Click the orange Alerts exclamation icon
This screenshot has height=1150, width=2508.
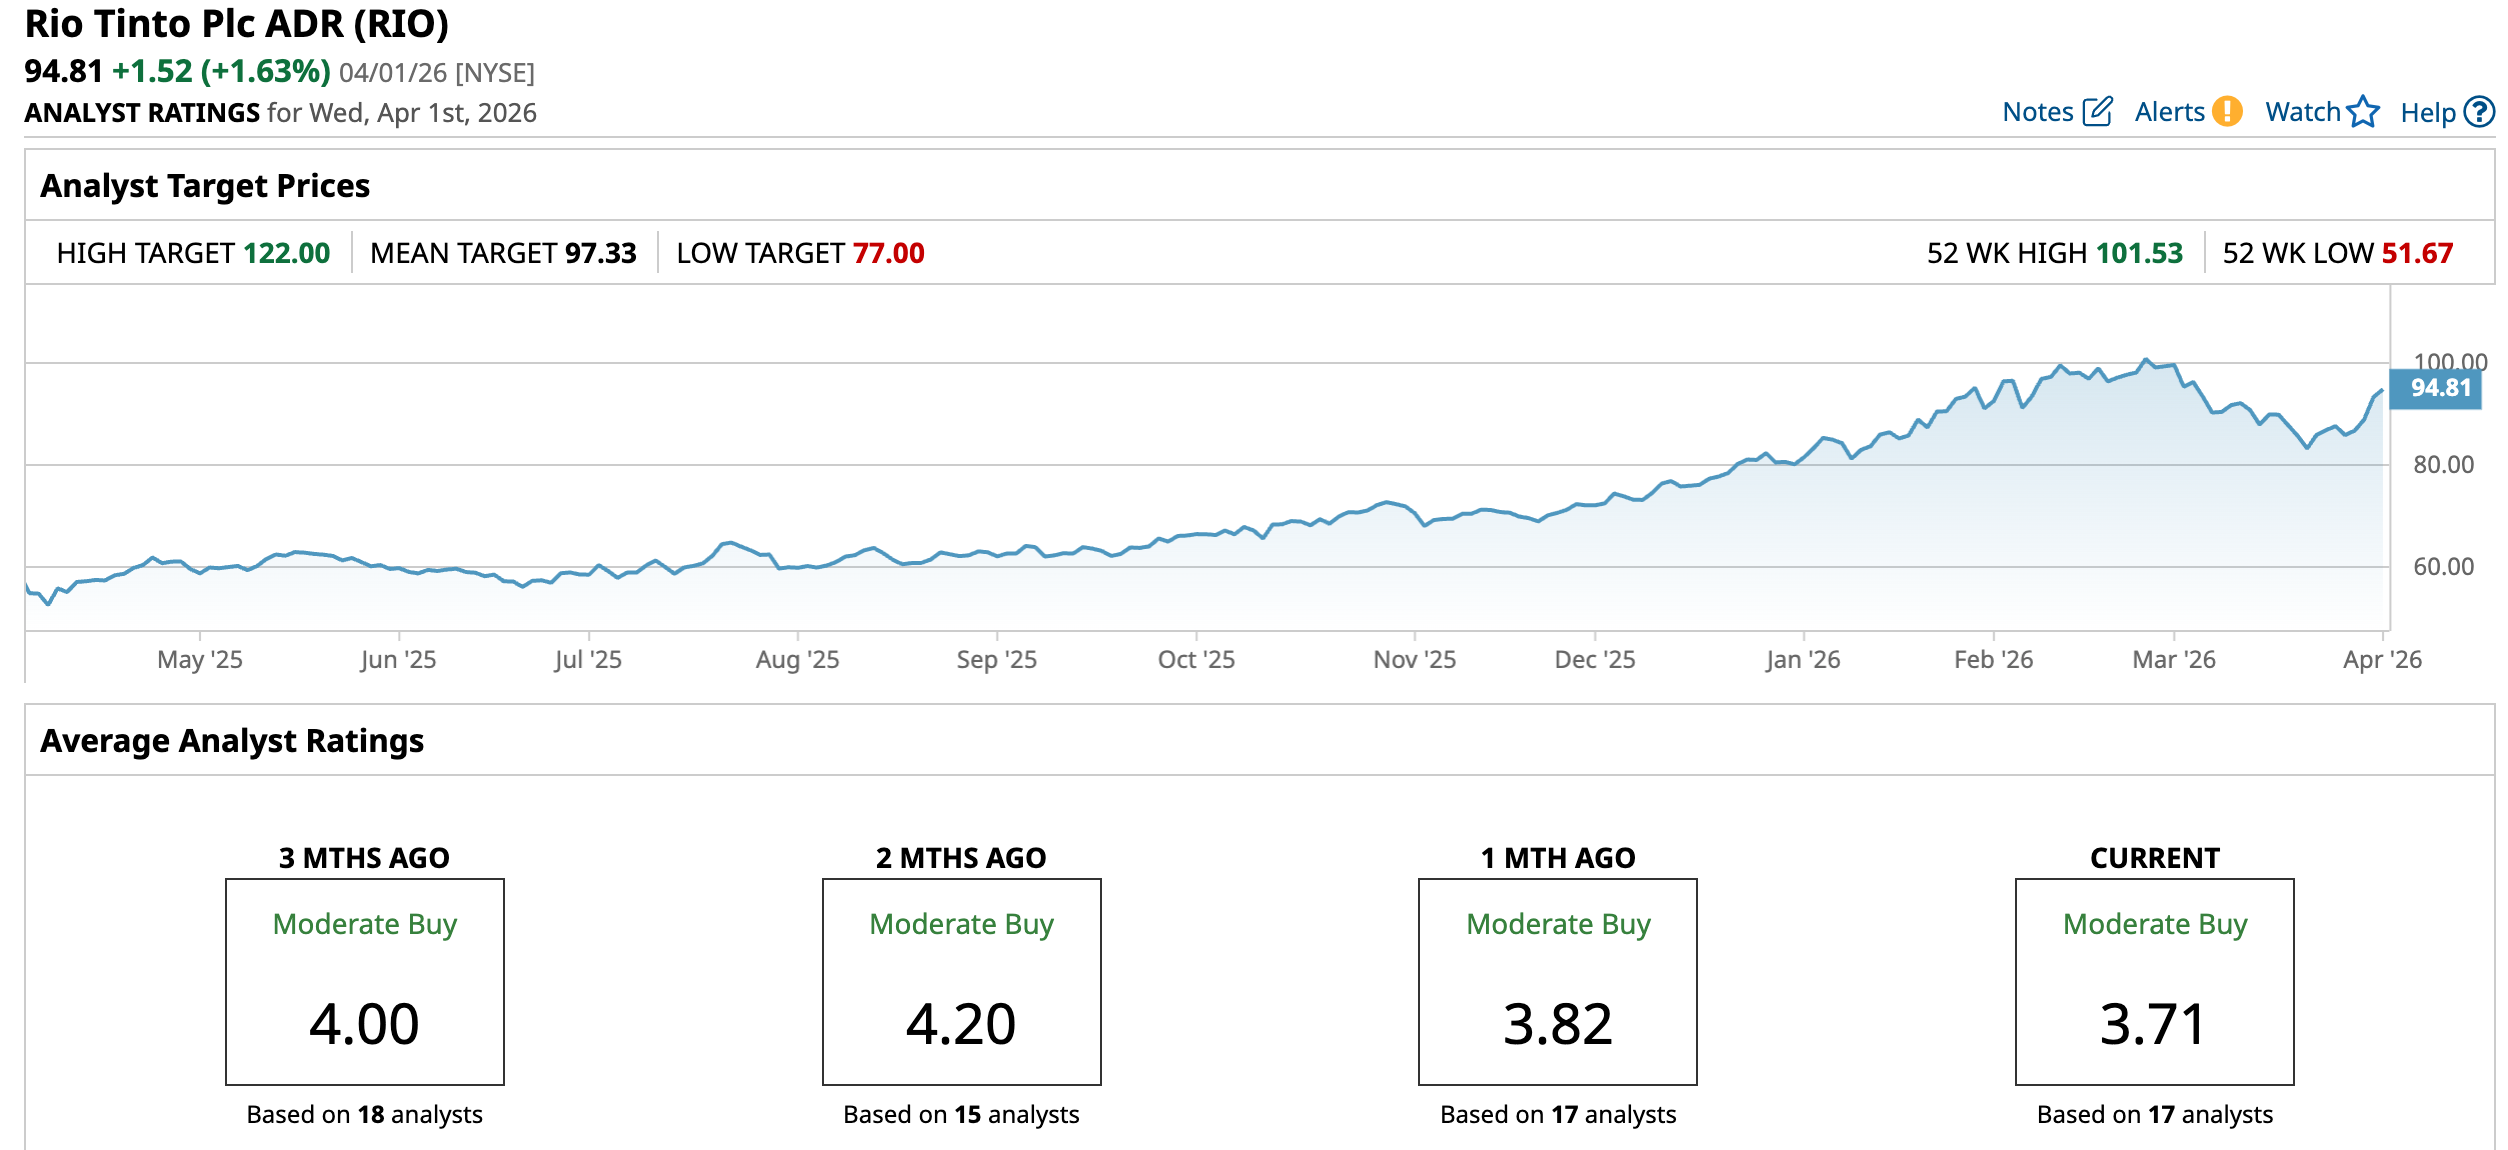[x=2227, y=111]
